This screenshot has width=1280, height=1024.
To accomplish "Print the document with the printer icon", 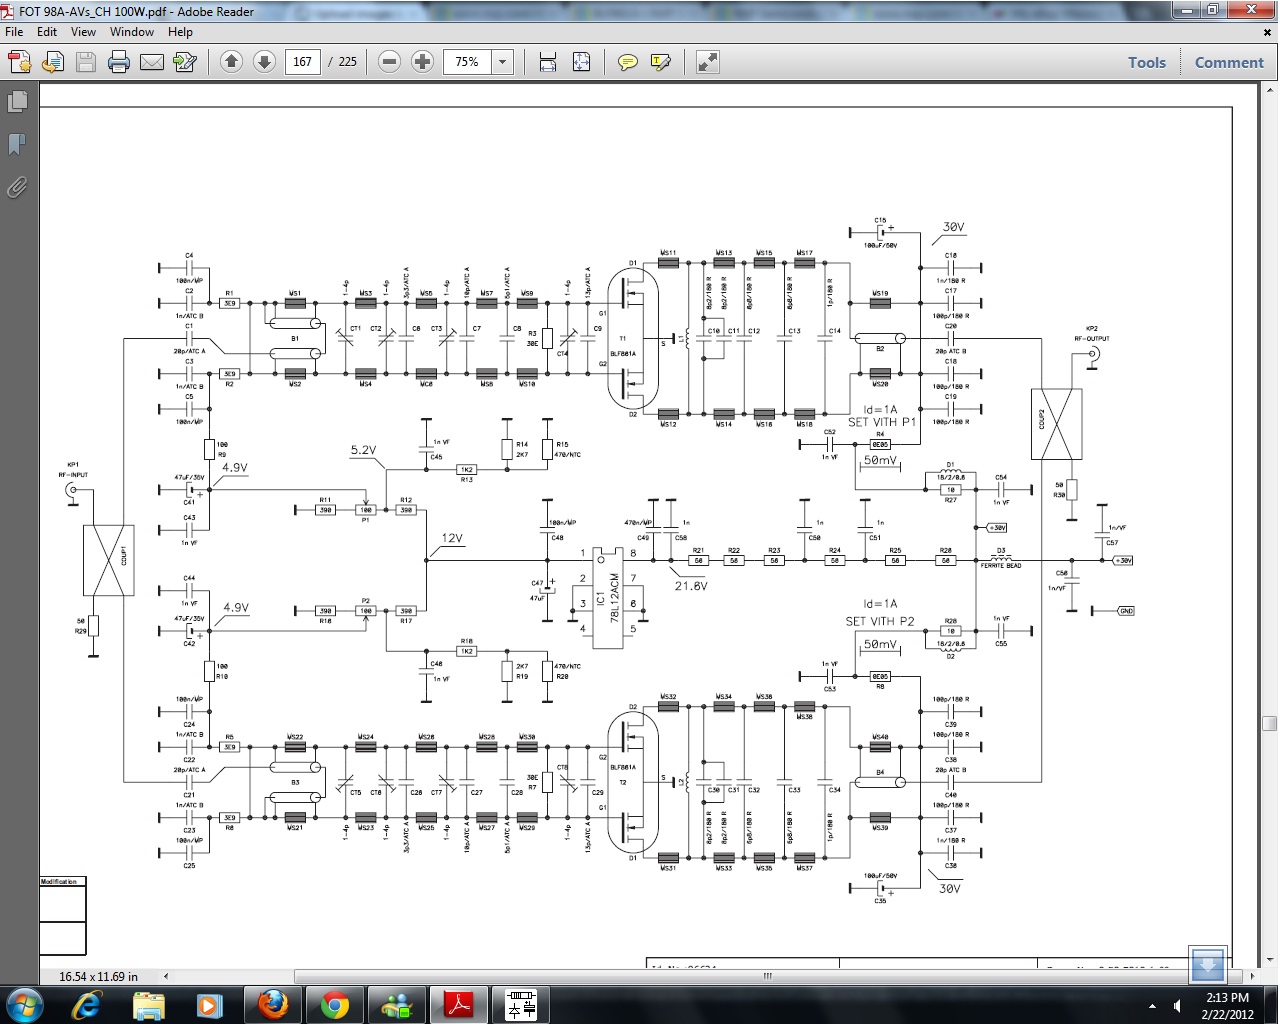I will [x=119, y=62].
